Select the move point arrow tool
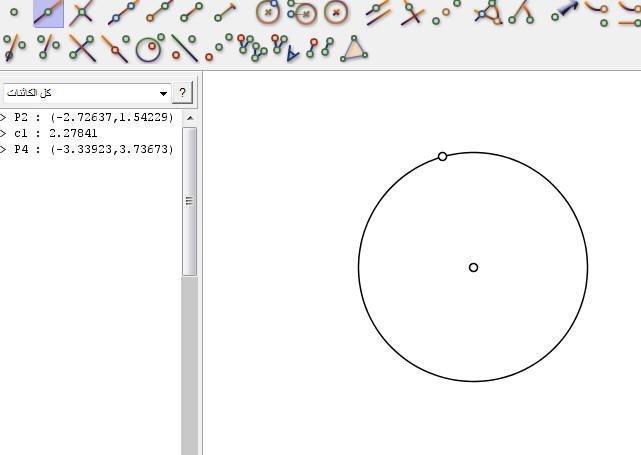The height and width of the screenshot is (455, 641). click(565, 10)
